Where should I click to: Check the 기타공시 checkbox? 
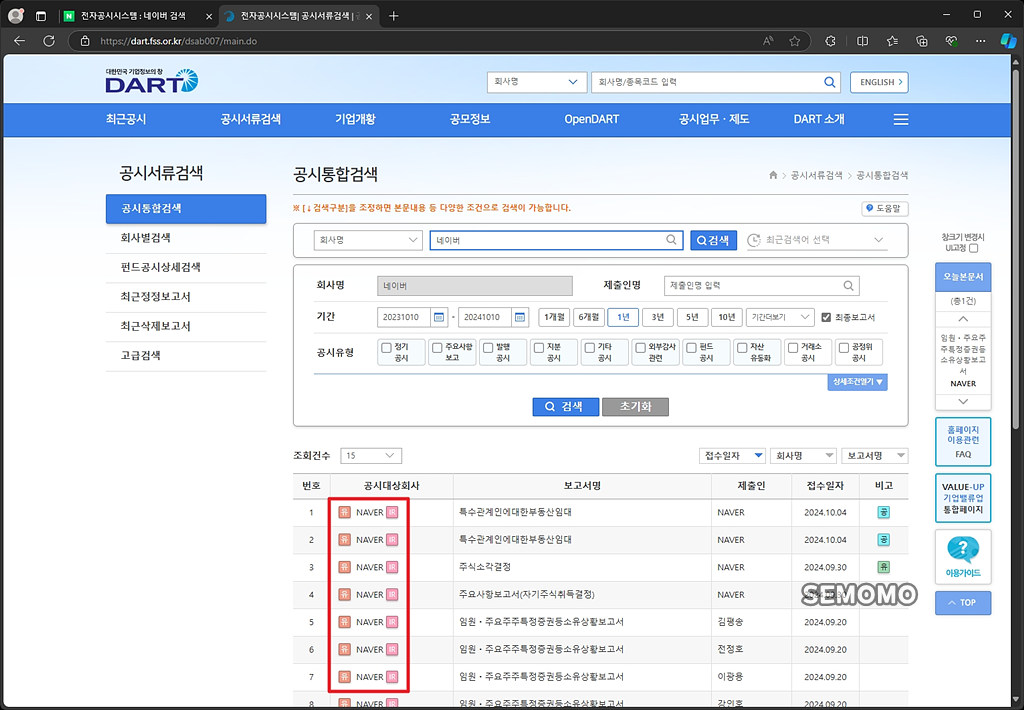coord(590,348)
